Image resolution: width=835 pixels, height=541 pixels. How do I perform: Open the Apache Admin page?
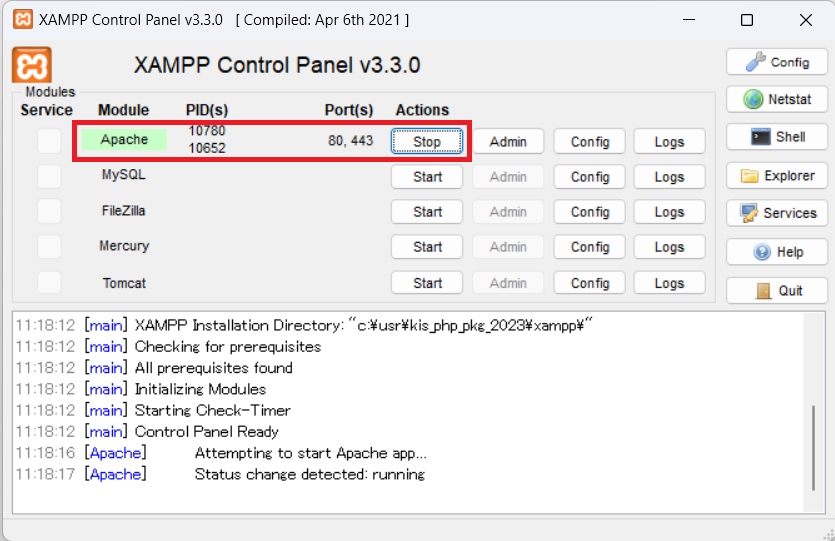(x=508, y=142)
